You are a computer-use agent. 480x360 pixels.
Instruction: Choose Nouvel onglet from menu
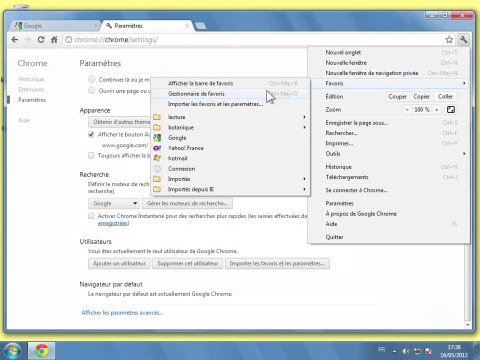click(388, 52)
